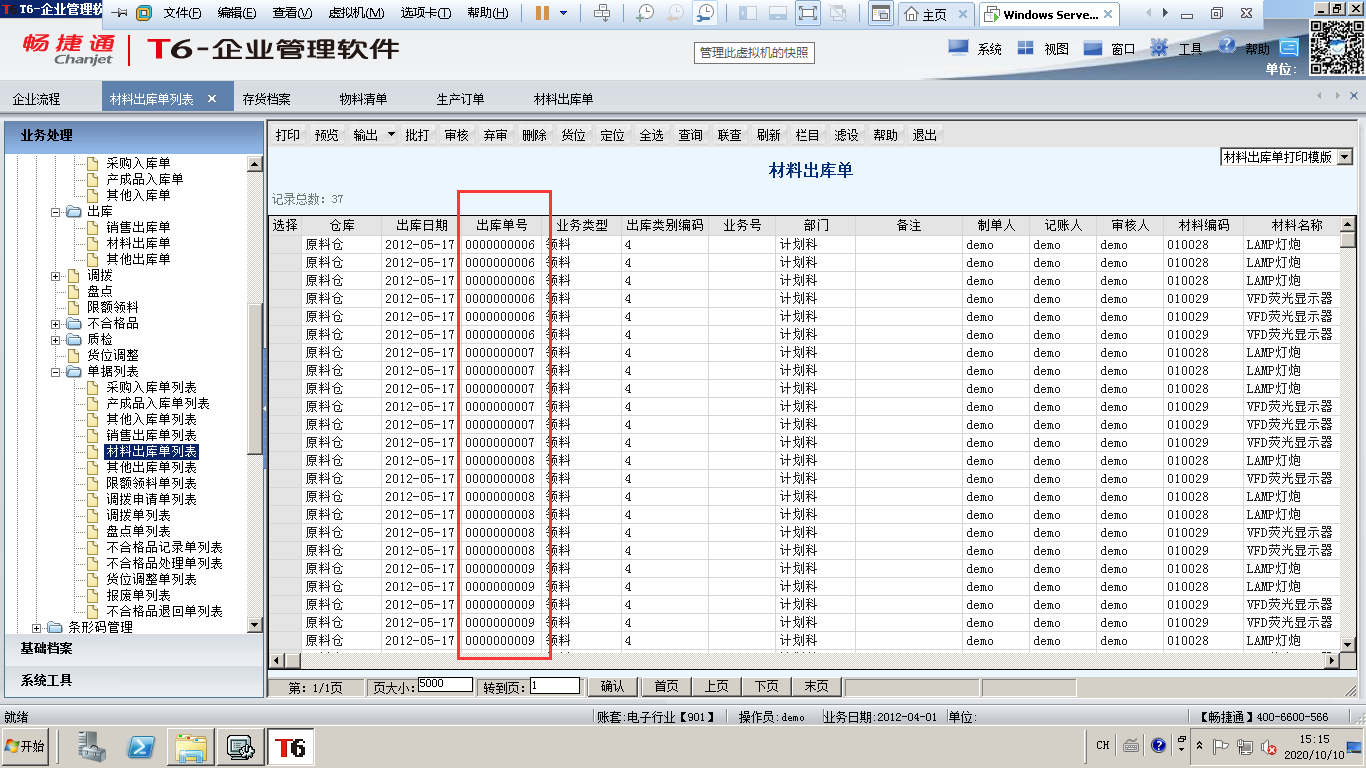Open the 文件(F) menu
Image resolution: width=1366 pixels, height=768 pixels.
click(x=182, y=14)
